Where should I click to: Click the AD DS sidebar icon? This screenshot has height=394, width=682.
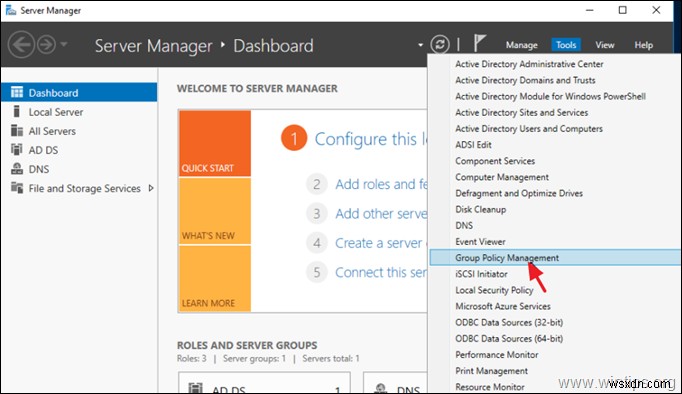tap(17, 150)
